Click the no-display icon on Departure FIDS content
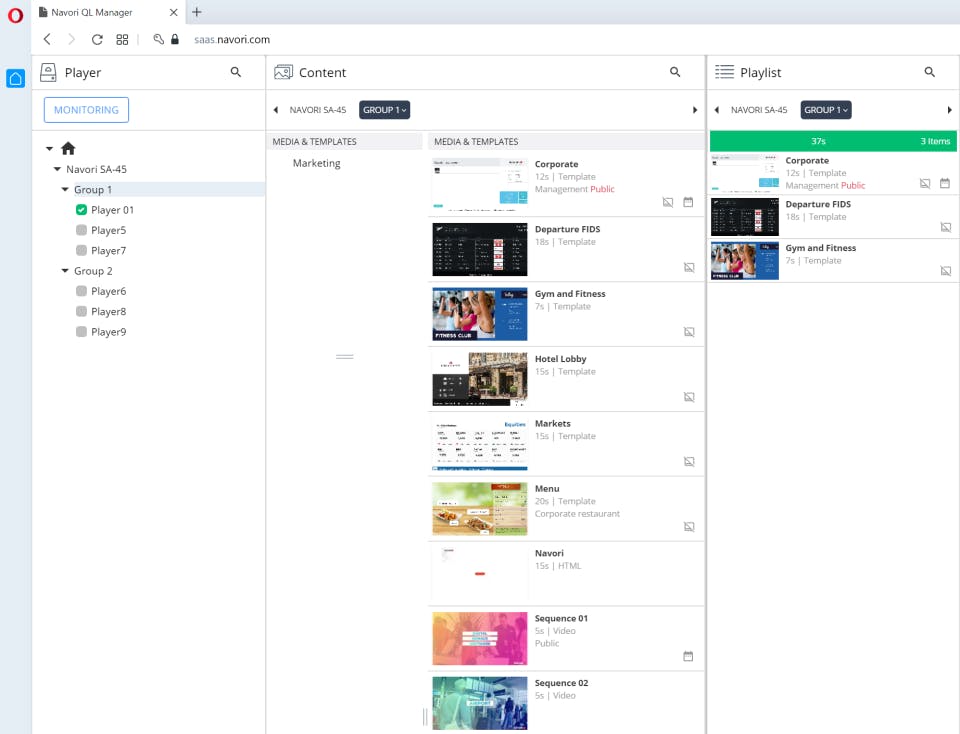This screenshot has width=960, height=734. pos(689,267)
